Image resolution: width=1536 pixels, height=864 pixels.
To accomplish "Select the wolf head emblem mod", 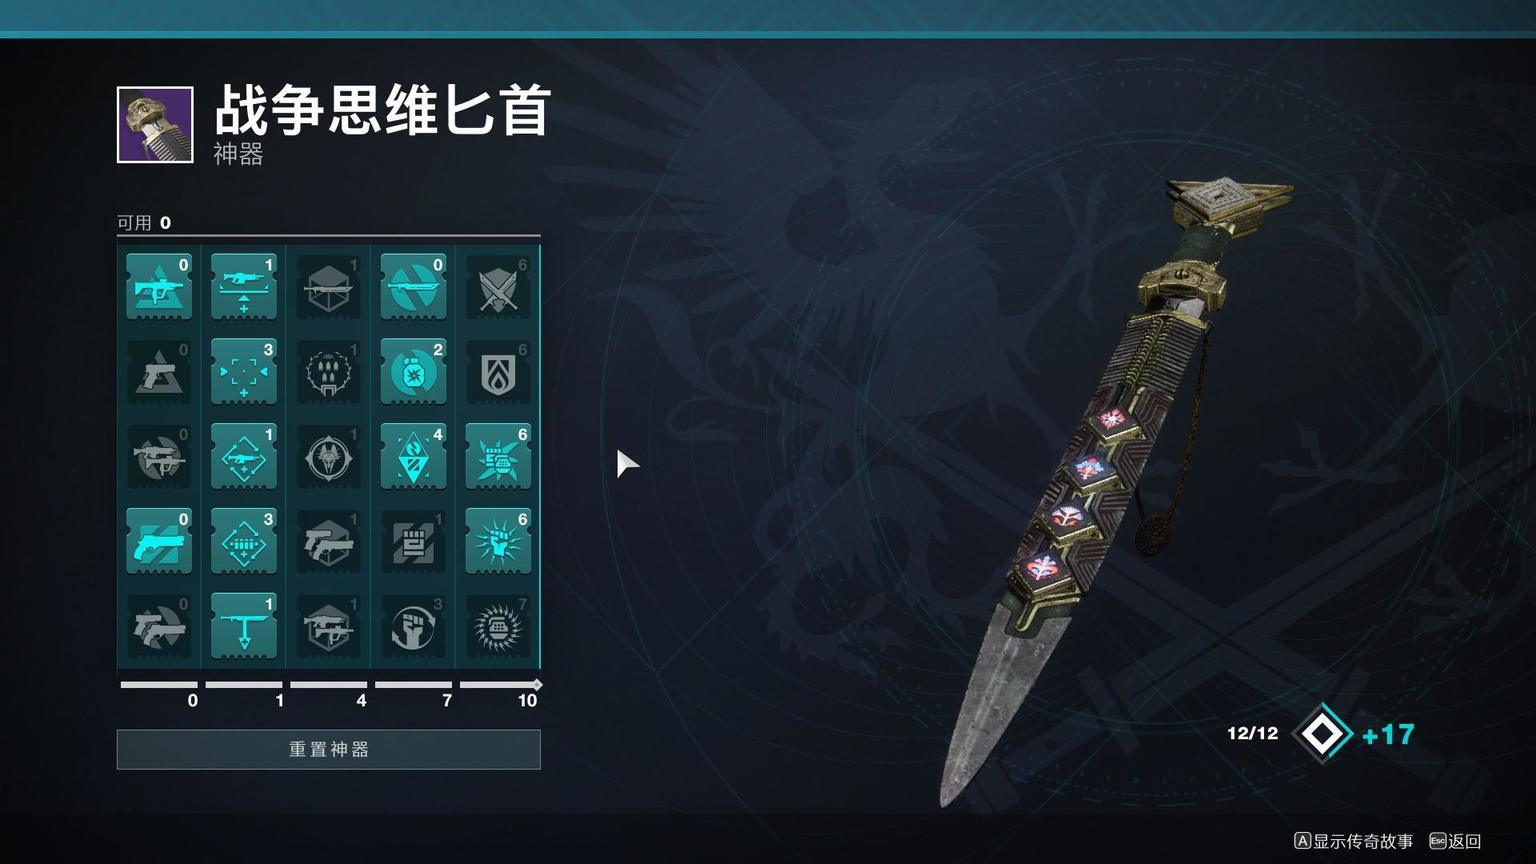I will 329,457.
